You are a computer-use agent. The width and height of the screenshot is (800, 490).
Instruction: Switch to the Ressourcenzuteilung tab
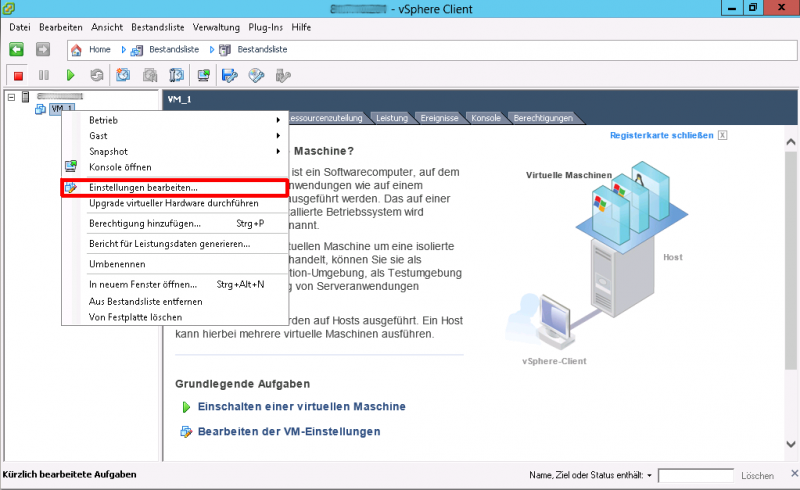click(327, 118)
